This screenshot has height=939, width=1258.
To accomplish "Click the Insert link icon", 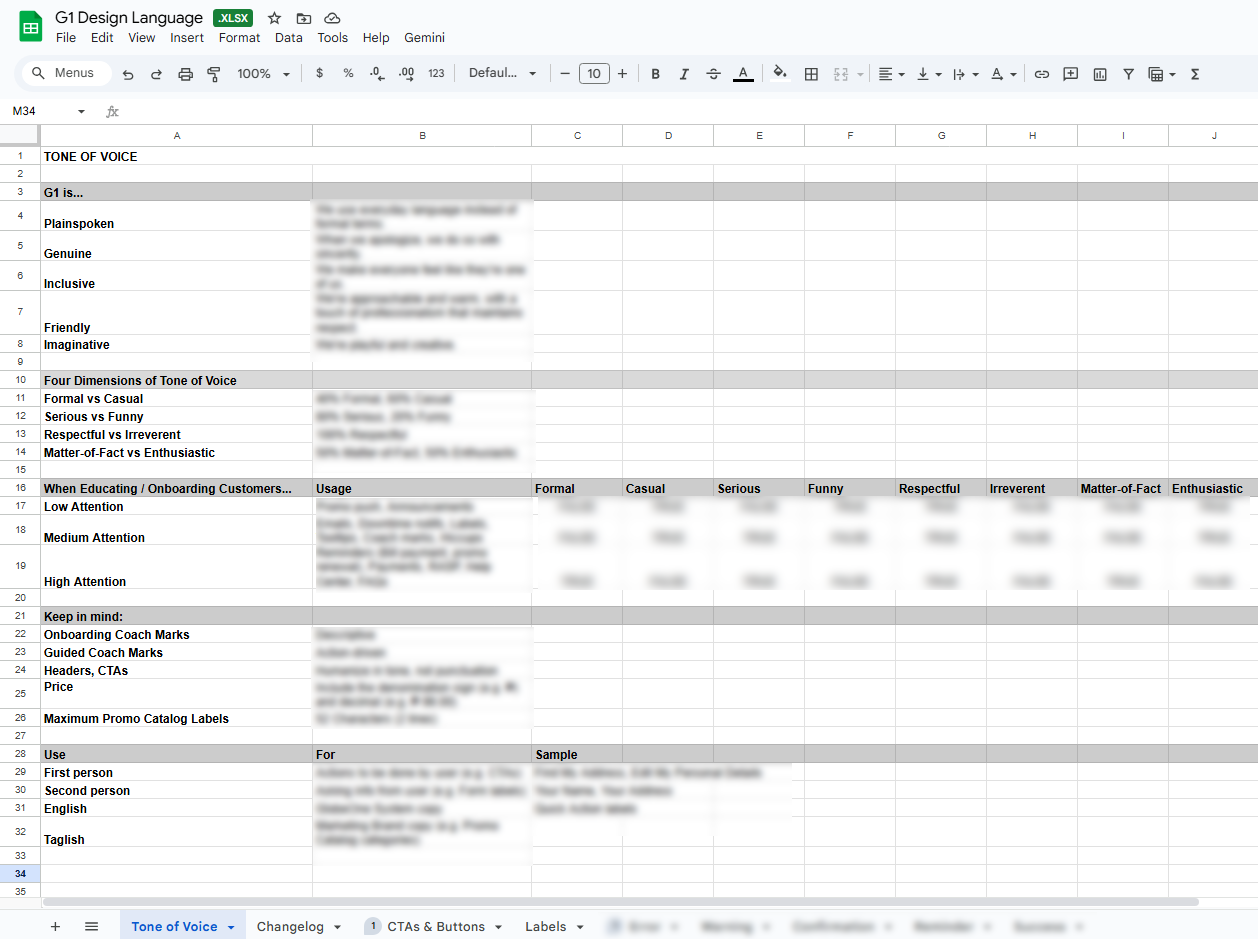I will 1041,74.
